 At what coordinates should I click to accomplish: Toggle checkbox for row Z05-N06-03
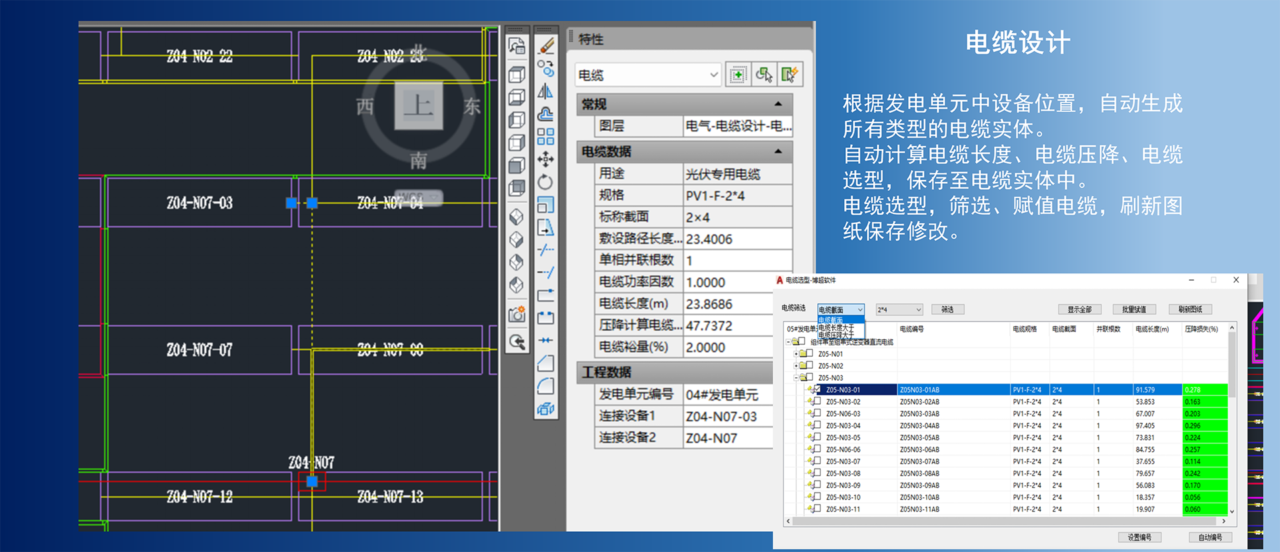(x=817, y=413)
